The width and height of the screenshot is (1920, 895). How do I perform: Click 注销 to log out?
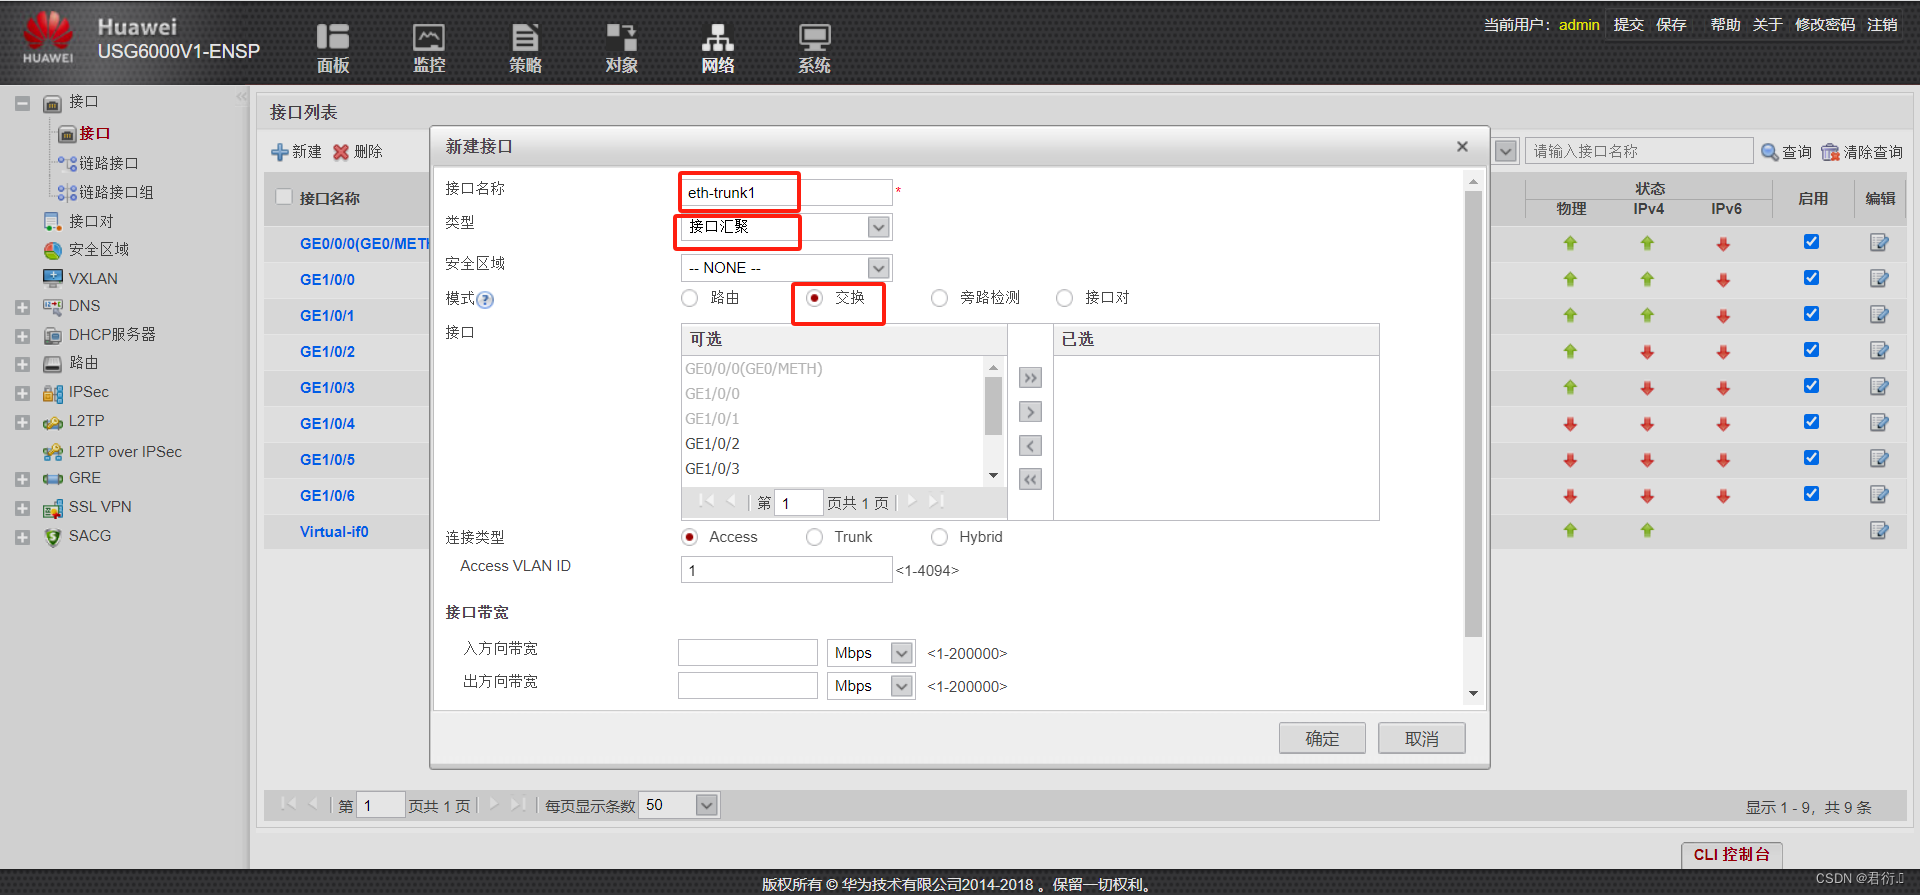coord(1882,25)
